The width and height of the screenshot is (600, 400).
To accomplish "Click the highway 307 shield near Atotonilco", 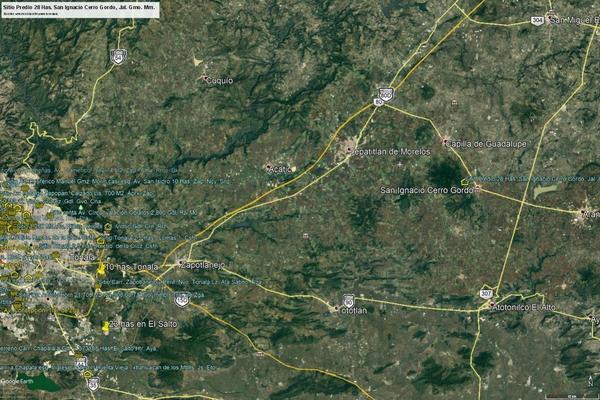I will pyautogui.click(x=485, y=293).
